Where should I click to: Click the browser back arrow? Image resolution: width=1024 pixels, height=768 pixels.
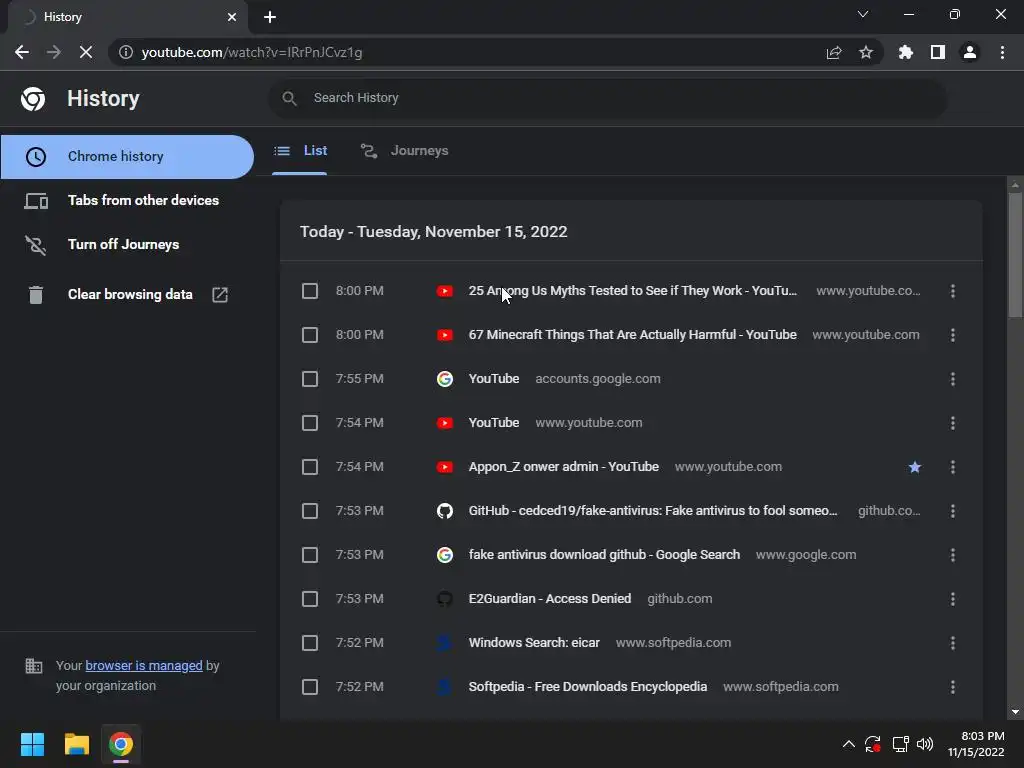coord(22,52)
